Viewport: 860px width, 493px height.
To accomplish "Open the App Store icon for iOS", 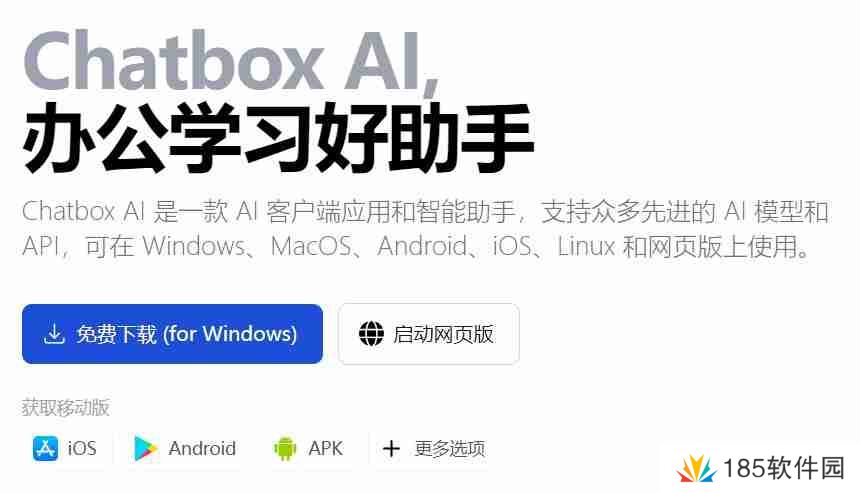I will [x=45, y=449].
